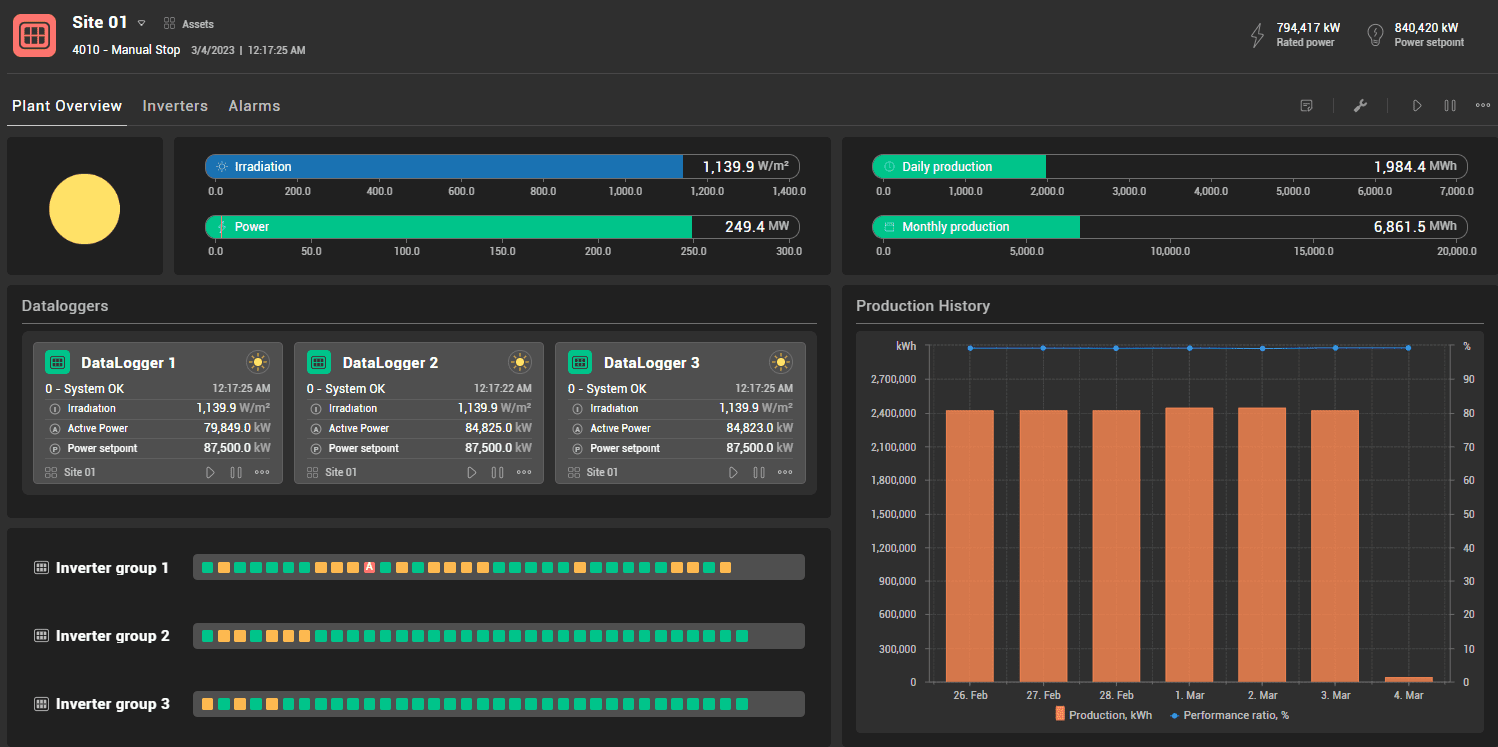Click the sun status icon on DataLogger 1

click(x=258, y=362)
